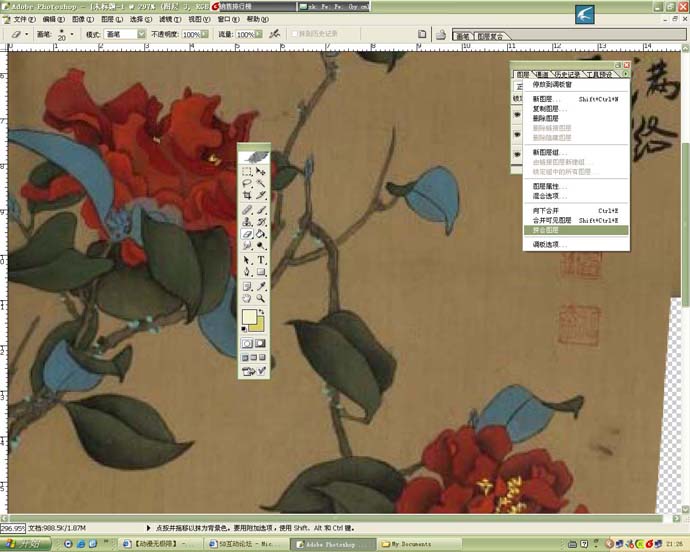Choose 新图层 (New Layer) menu item
Screen dimensions: 690x552
[576, 99]
